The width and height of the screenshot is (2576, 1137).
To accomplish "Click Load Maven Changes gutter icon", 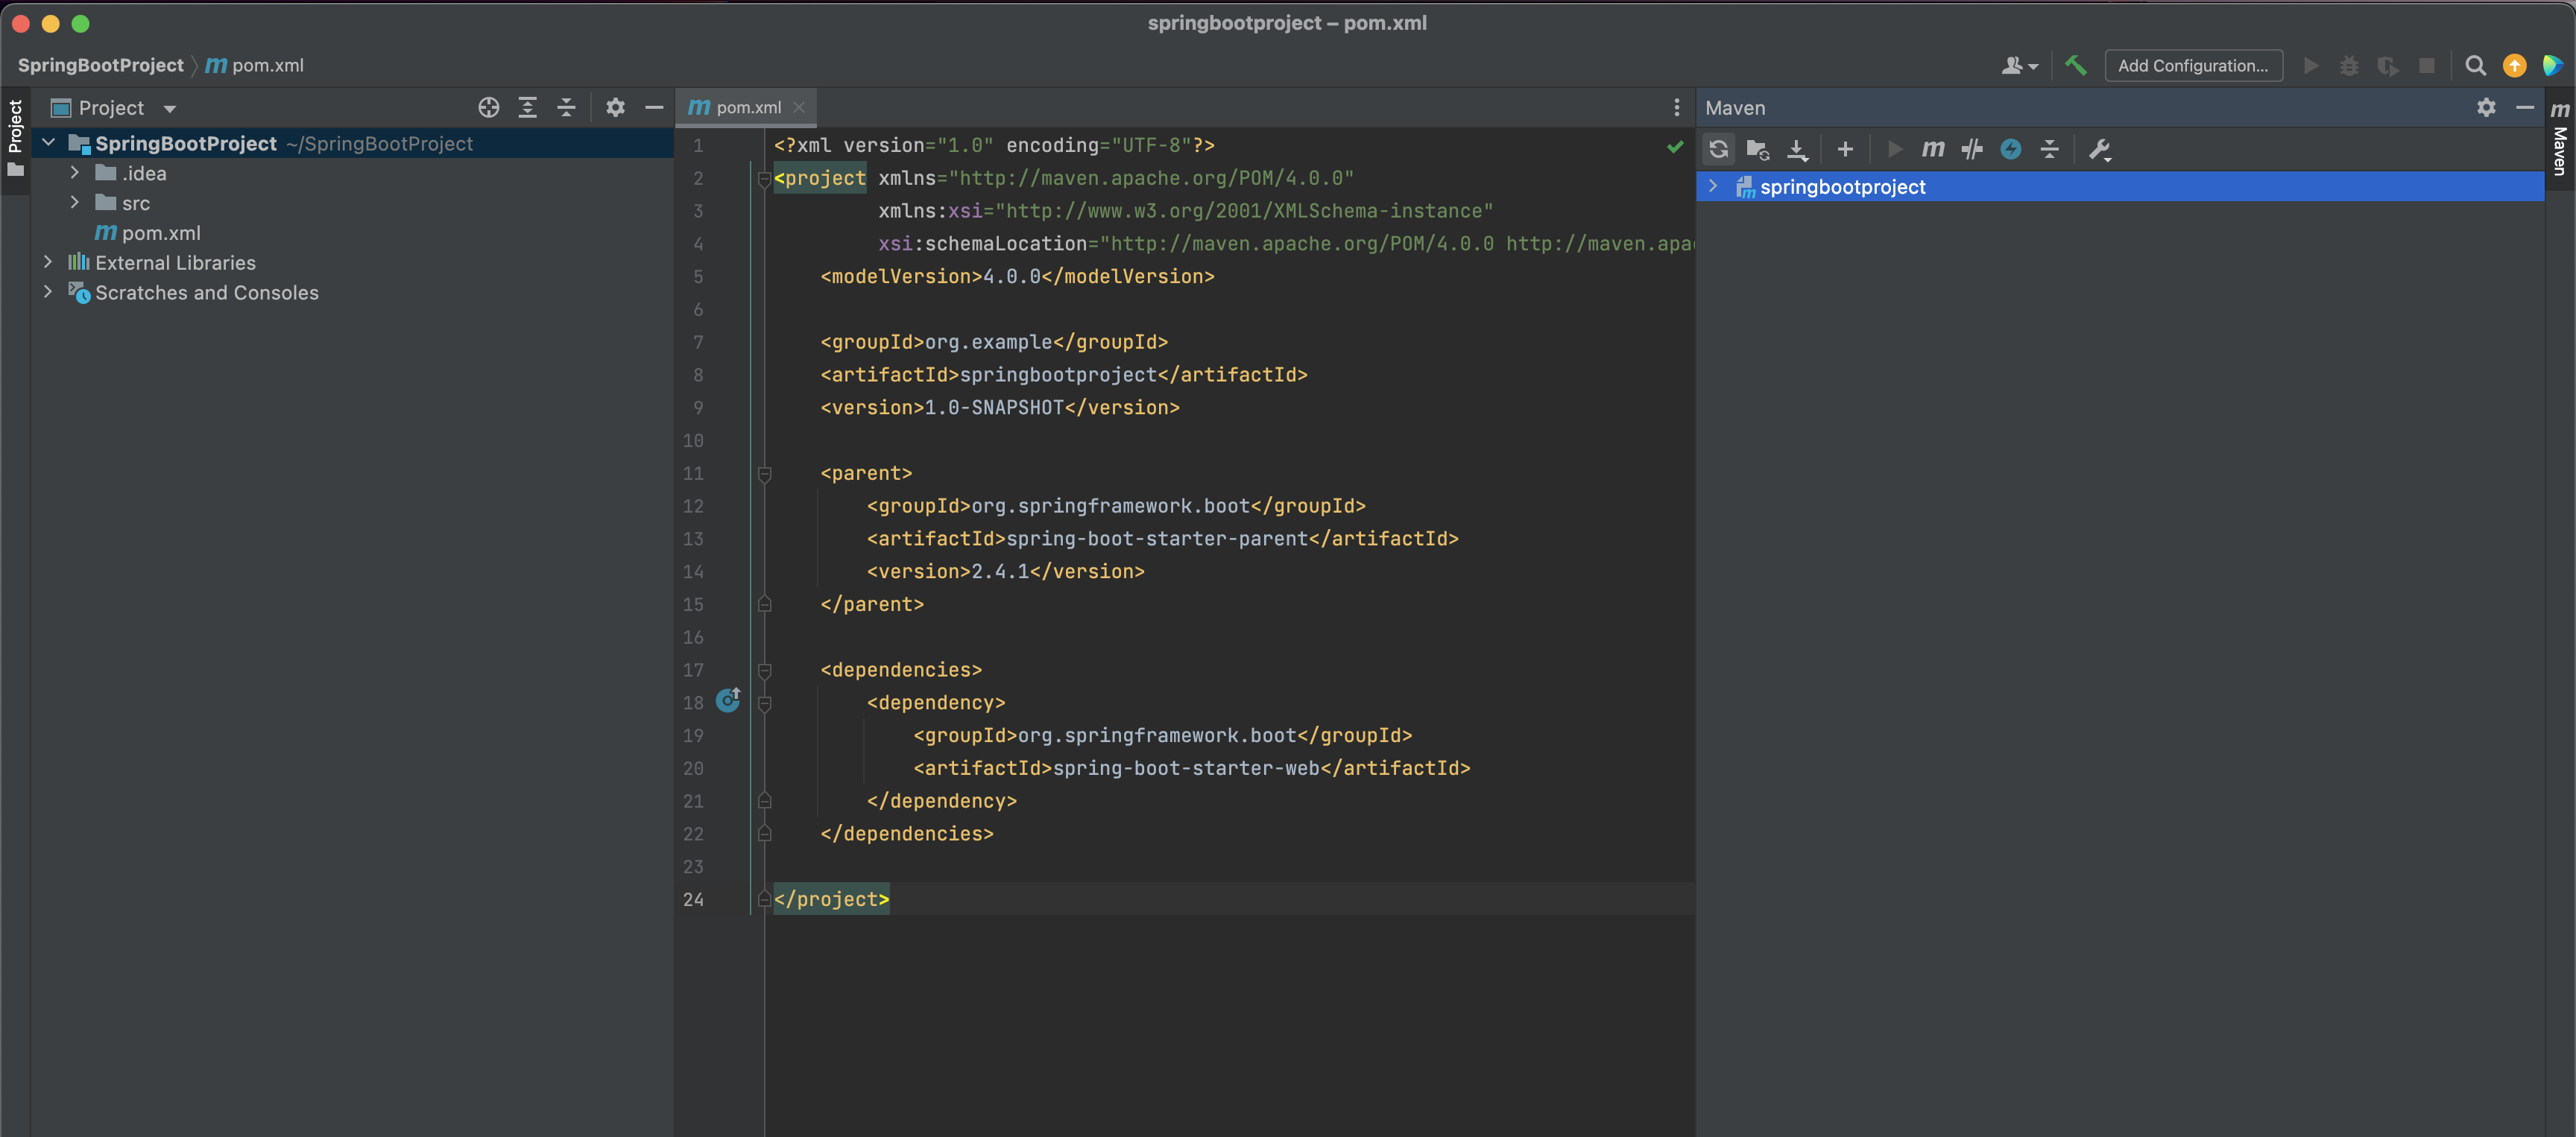I will [729, 700].
